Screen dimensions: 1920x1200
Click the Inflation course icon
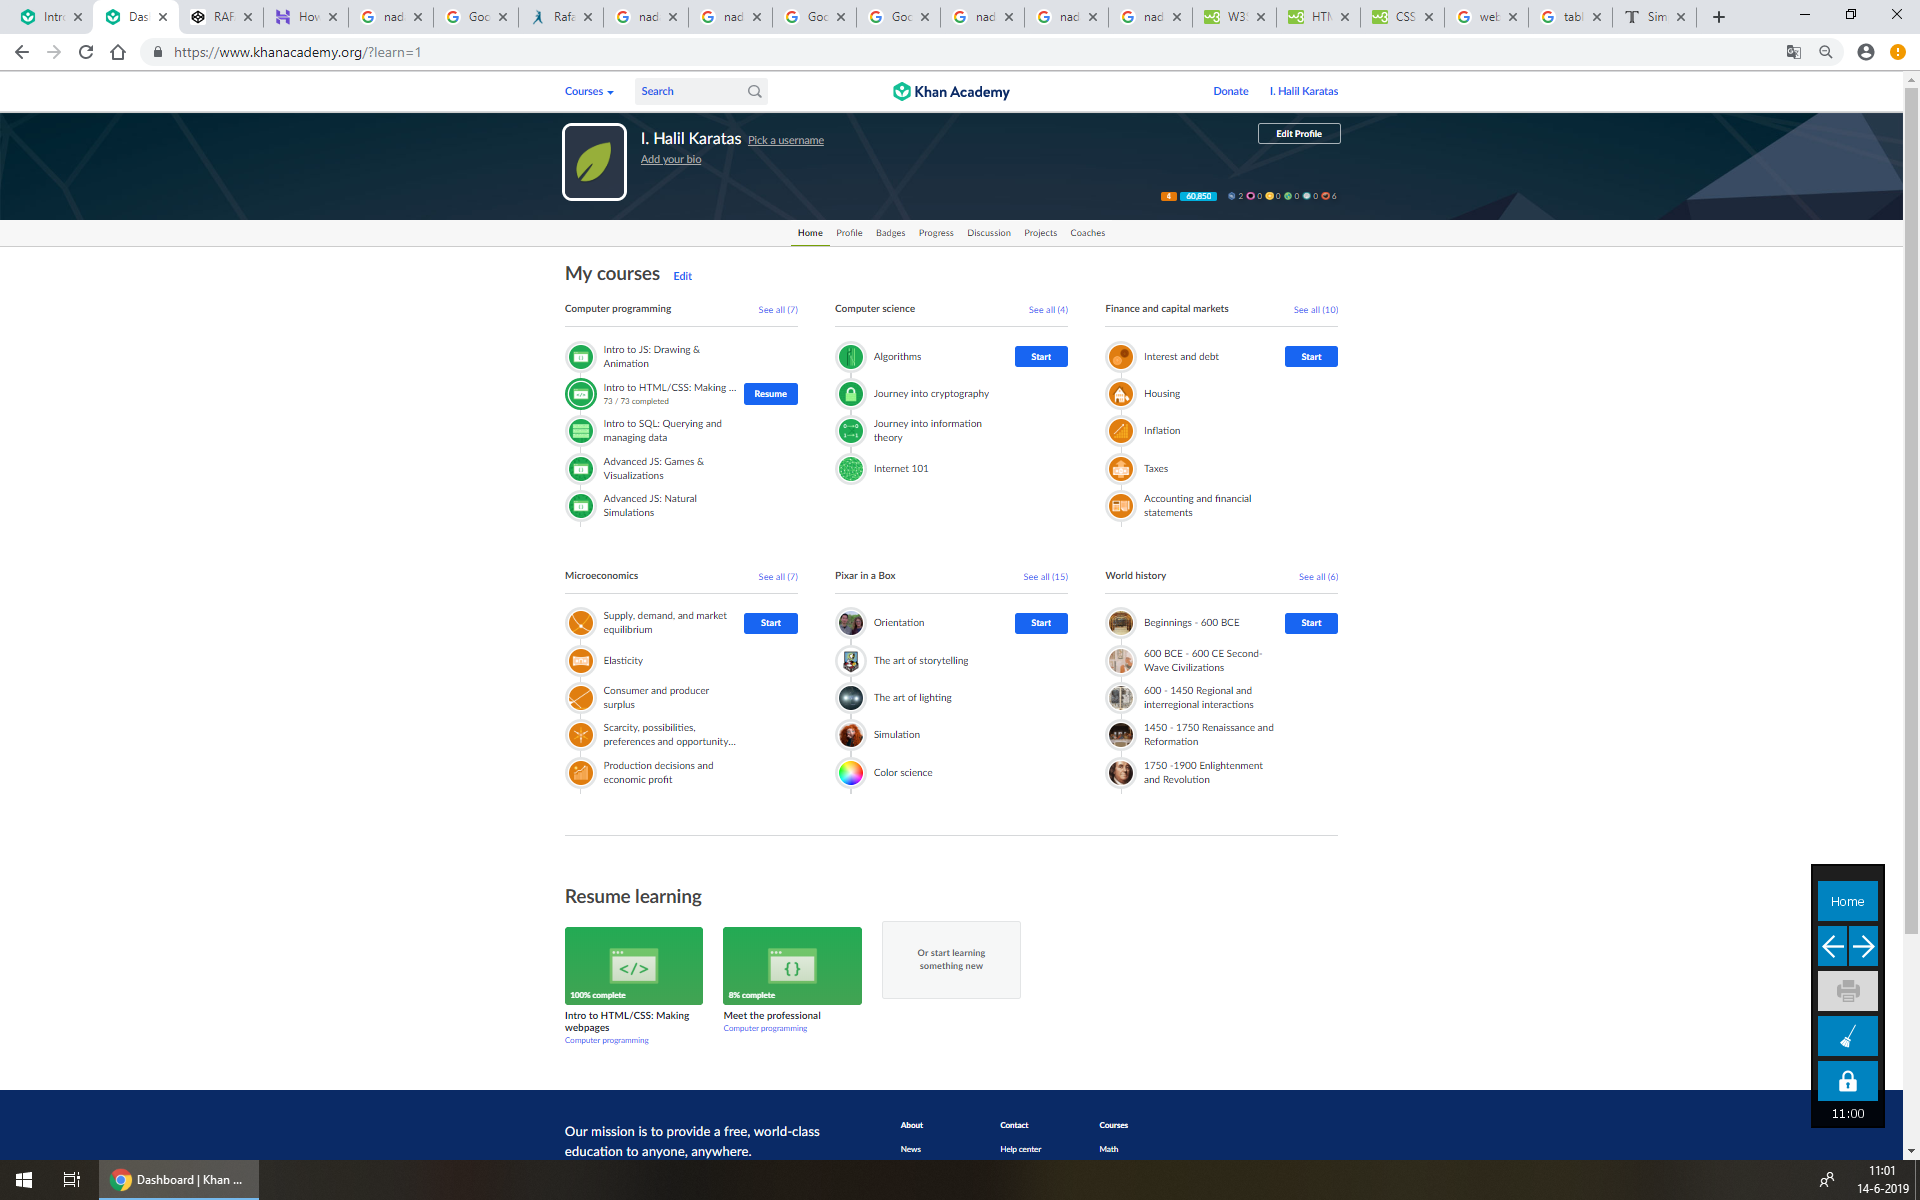tap(1121, 431)
